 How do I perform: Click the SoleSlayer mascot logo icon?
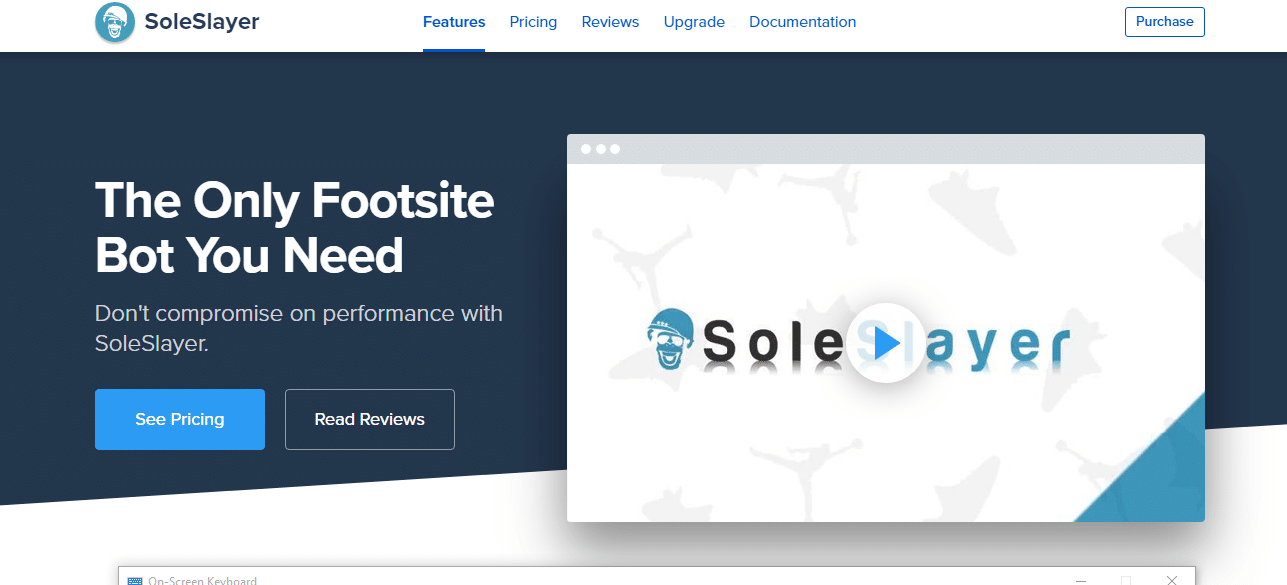pyautogui.click(x=115, y=22)
